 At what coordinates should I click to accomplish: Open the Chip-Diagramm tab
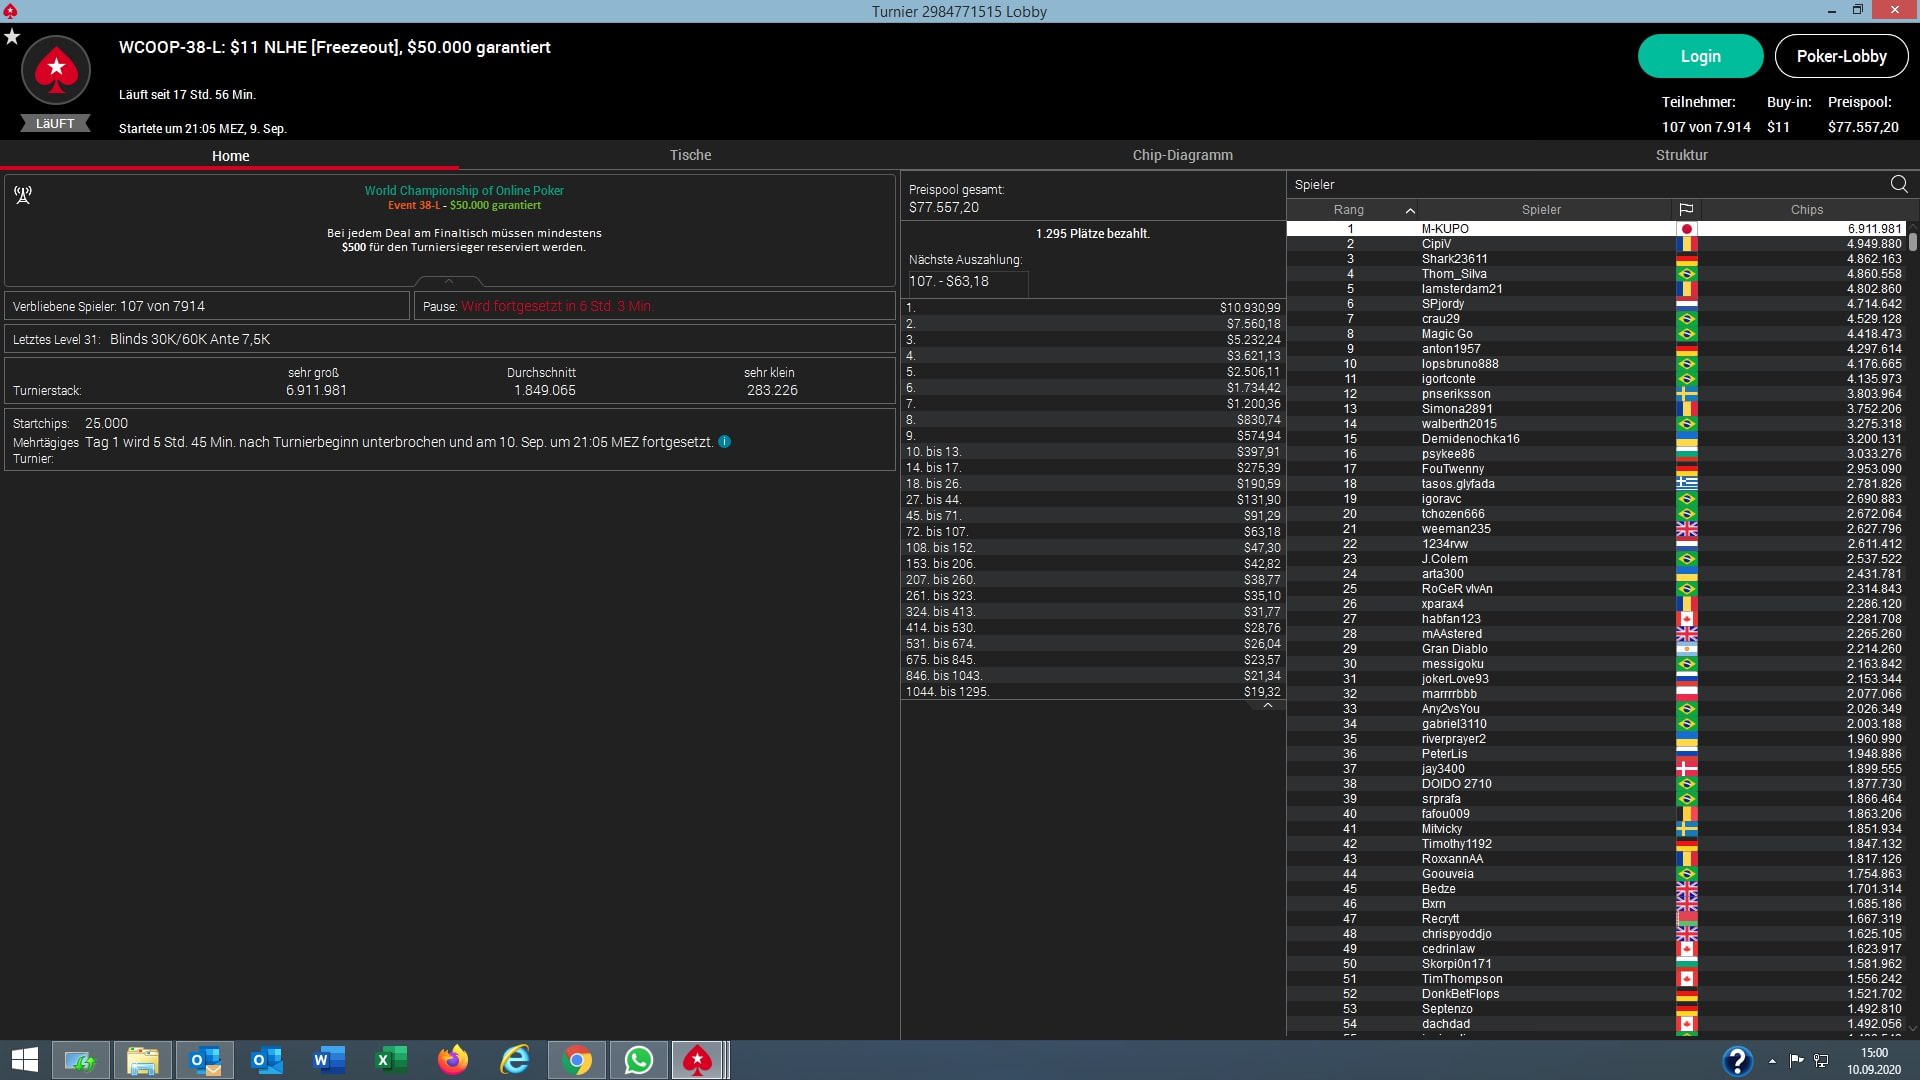1182,155
